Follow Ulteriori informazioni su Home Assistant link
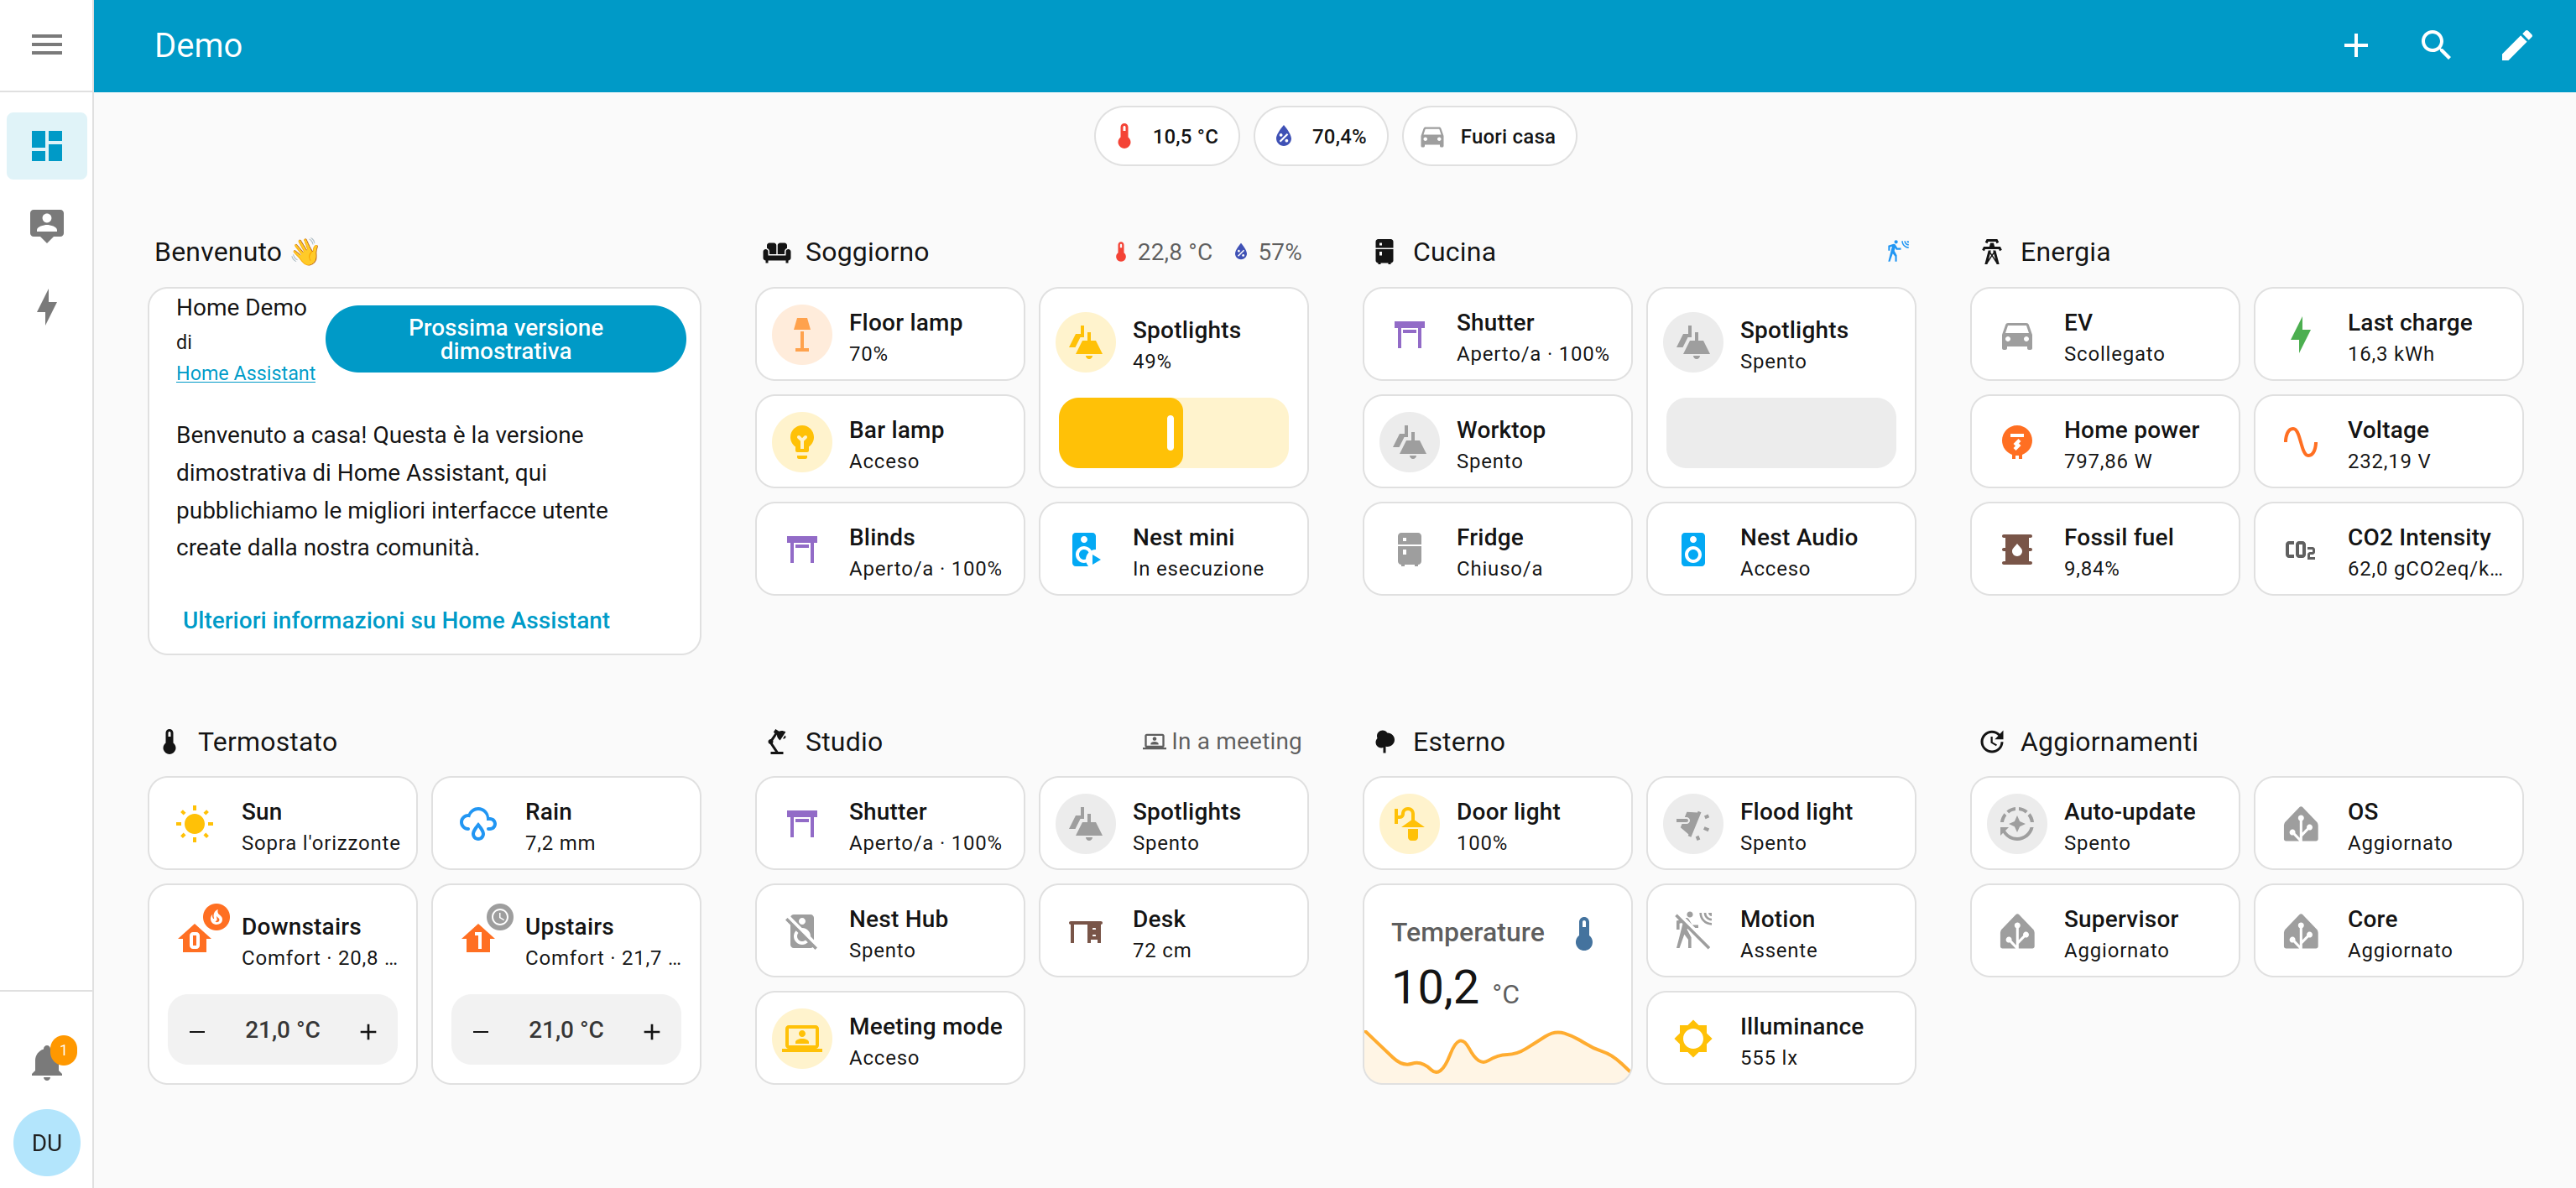Screen dimensions: 2576x1188 coord(396,620)
